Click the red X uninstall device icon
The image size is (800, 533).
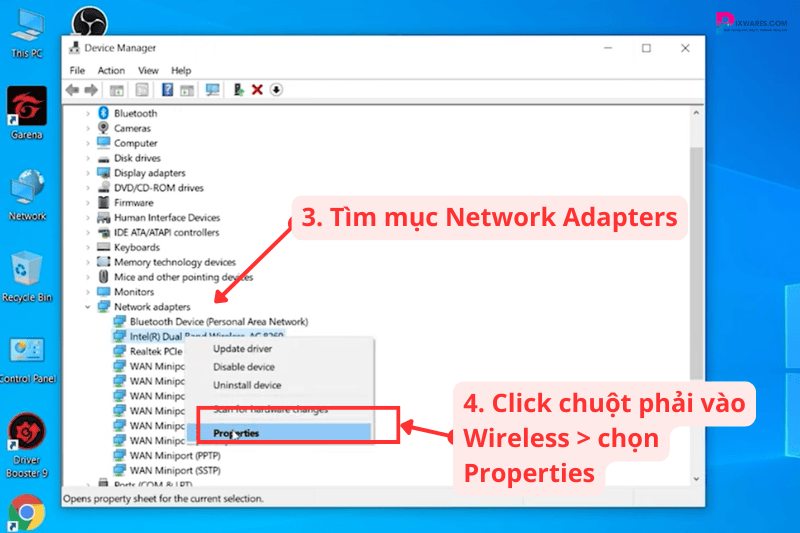tap(257, 90)
